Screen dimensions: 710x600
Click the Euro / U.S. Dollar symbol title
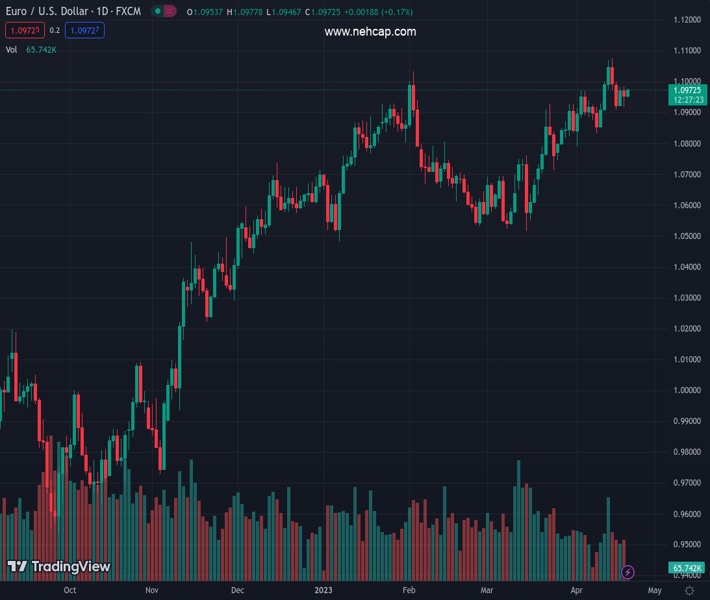[74, 11]
